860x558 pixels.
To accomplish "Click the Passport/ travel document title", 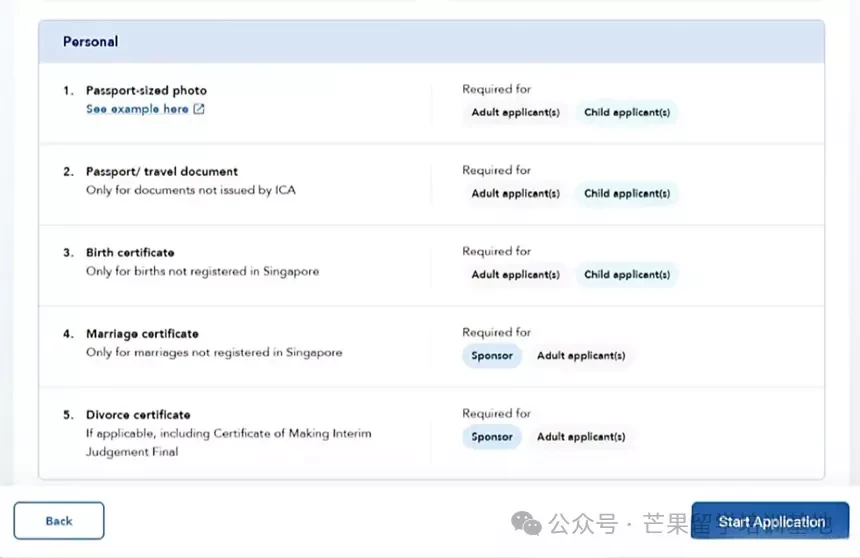I will [x=162, y=172].
